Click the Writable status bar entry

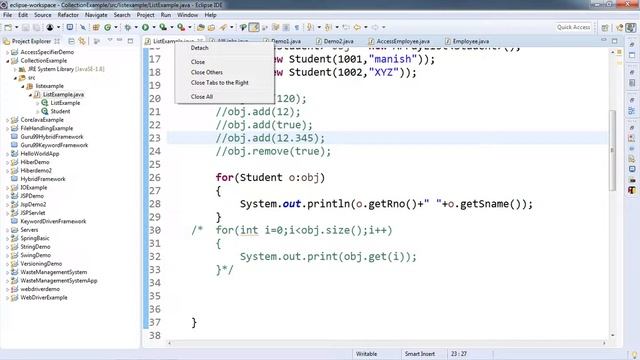click(x=367, y=354)
